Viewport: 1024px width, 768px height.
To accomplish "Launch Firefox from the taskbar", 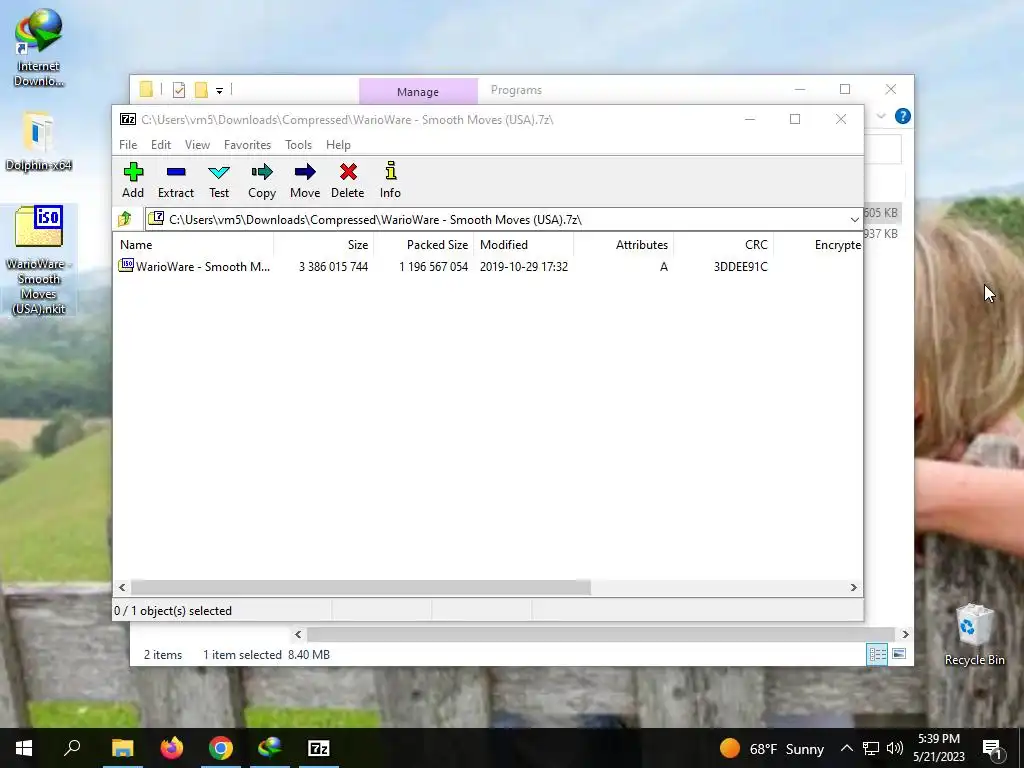I will coord(172,748).
